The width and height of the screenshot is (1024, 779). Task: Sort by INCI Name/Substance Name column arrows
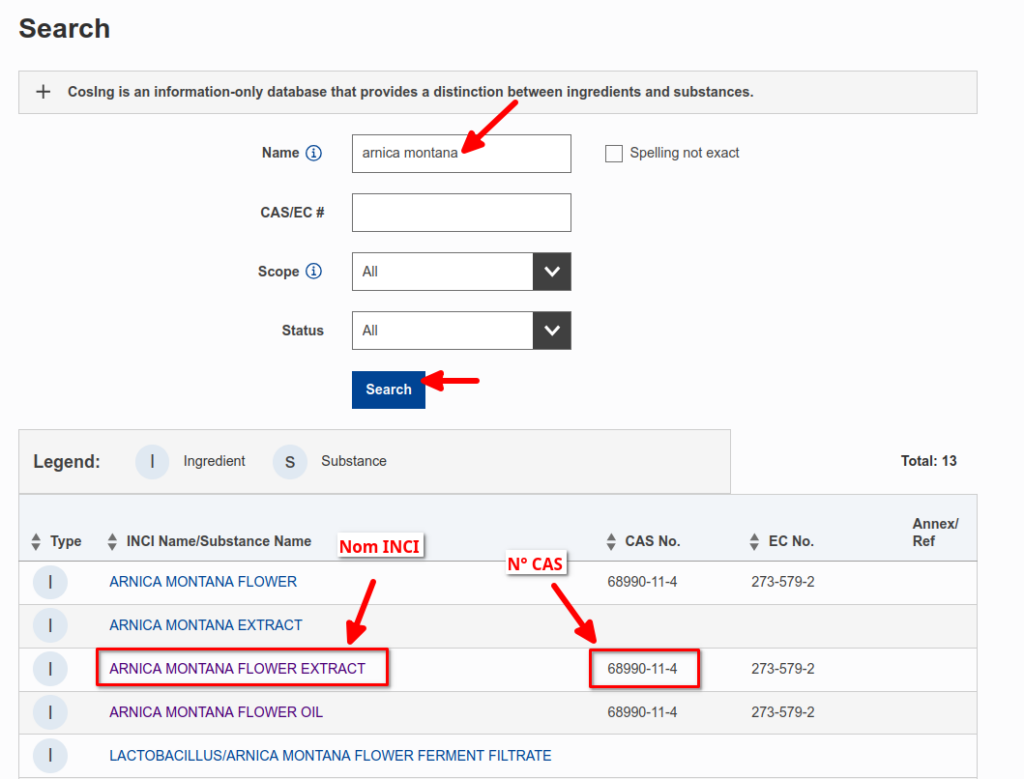(x=112, y=542)
